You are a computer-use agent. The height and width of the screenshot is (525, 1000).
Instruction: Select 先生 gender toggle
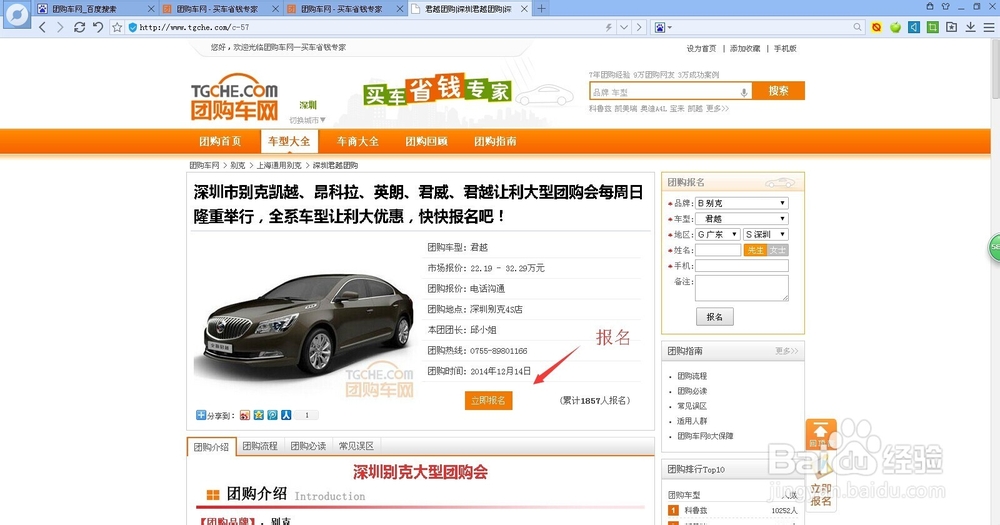[755, 250]
